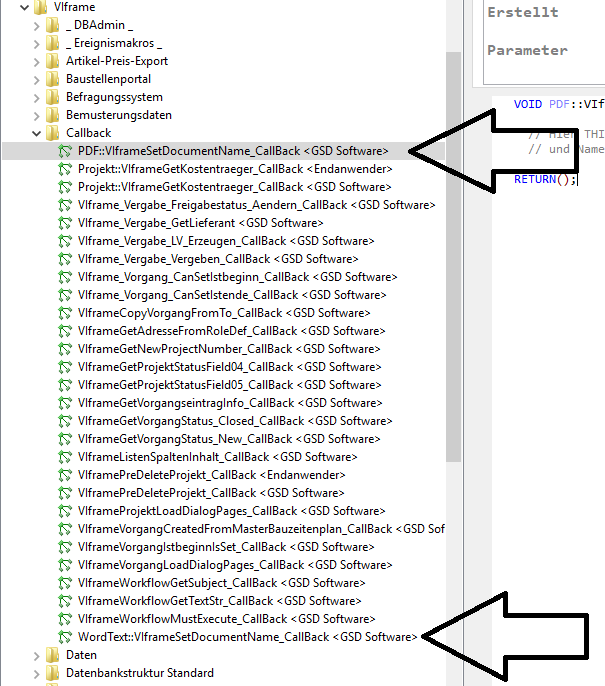
Task: Select the Datenbankstruktur Standard folder label
Action: (140, 673)
